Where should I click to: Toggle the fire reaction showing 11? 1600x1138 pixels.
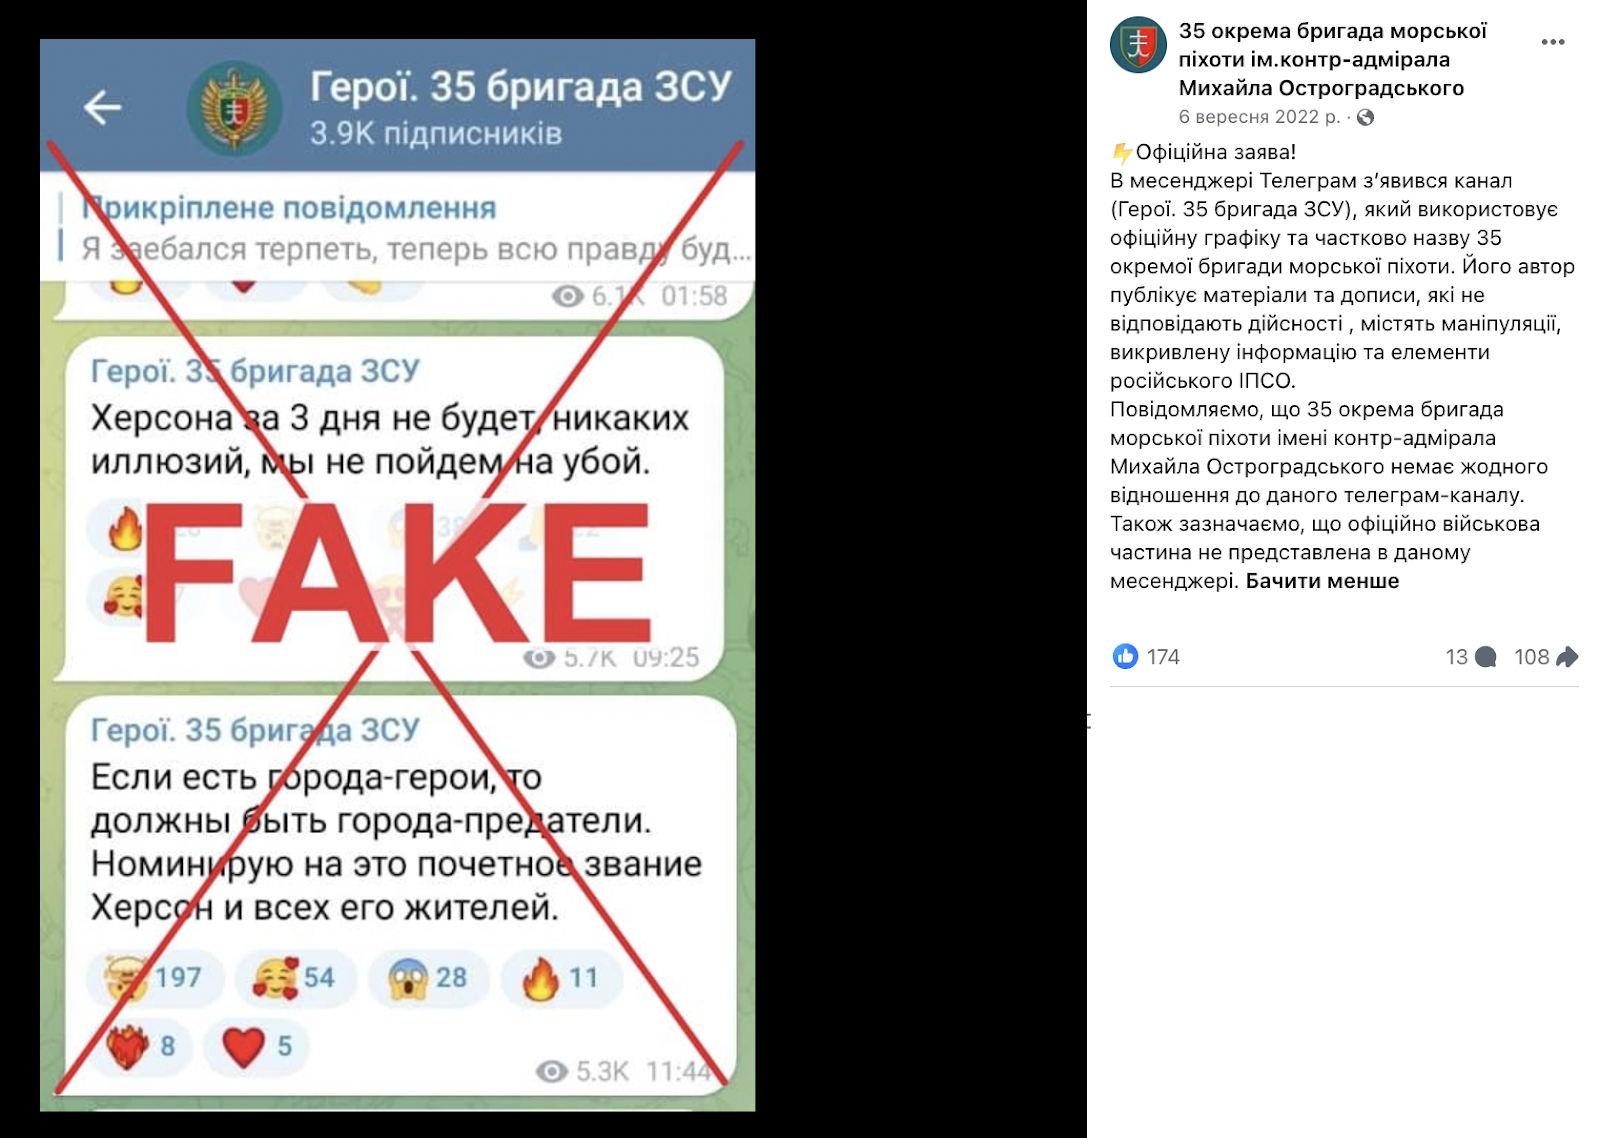coord(561,977)
